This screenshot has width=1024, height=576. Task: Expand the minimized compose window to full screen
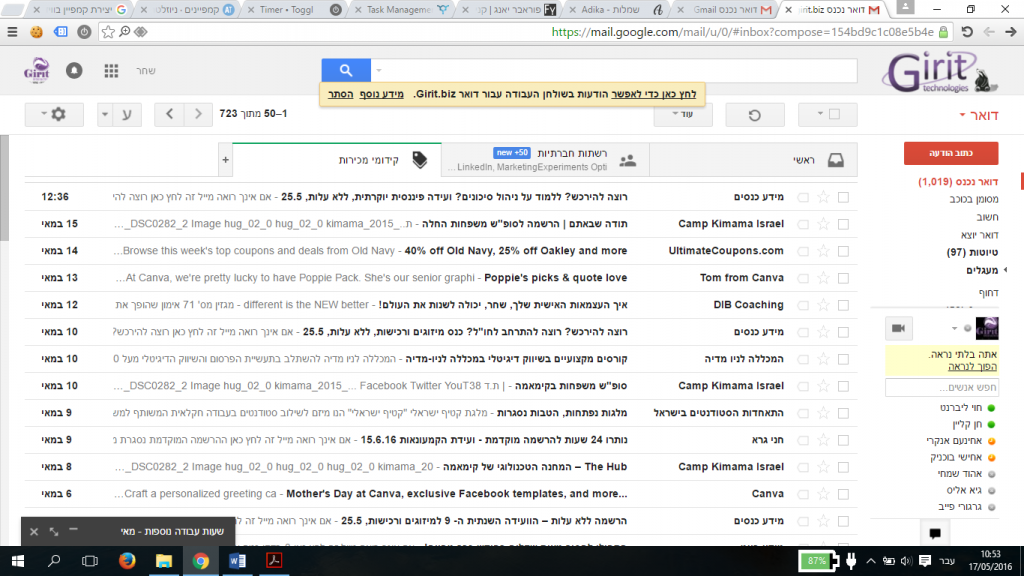click(54, 532)
